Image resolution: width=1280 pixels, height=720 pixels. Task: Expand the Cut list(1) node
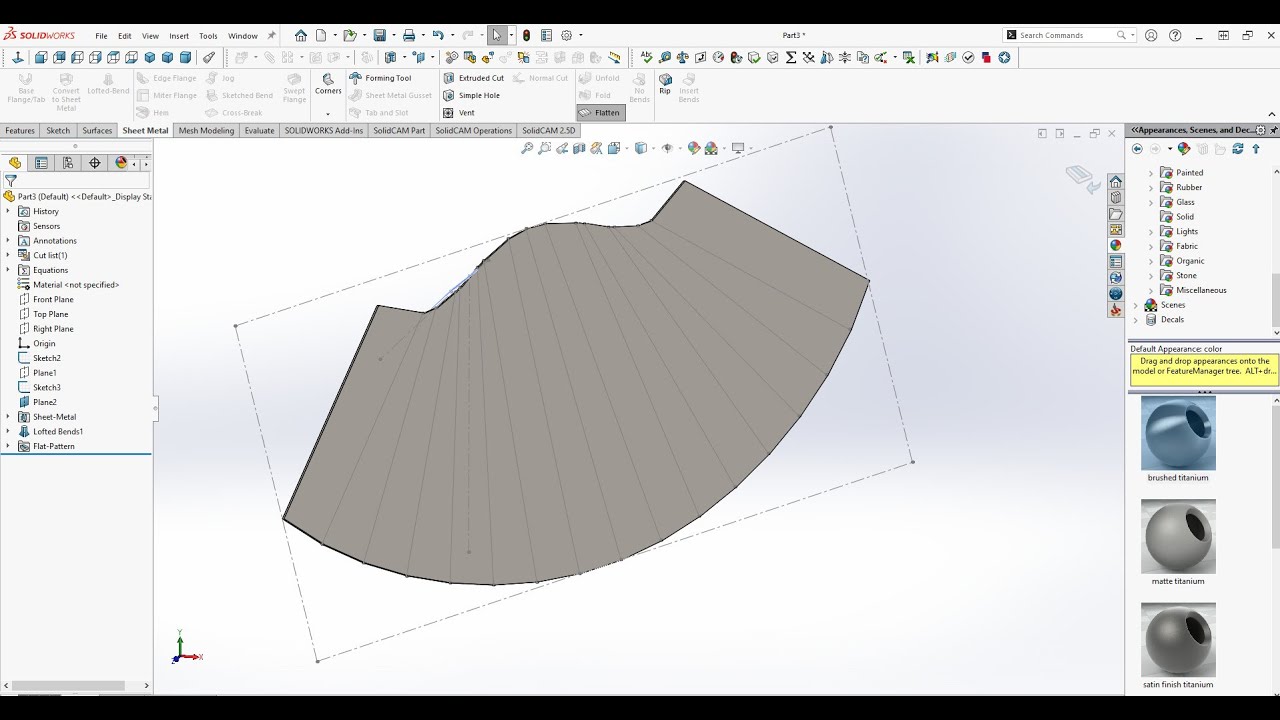(x=8, y=255)
